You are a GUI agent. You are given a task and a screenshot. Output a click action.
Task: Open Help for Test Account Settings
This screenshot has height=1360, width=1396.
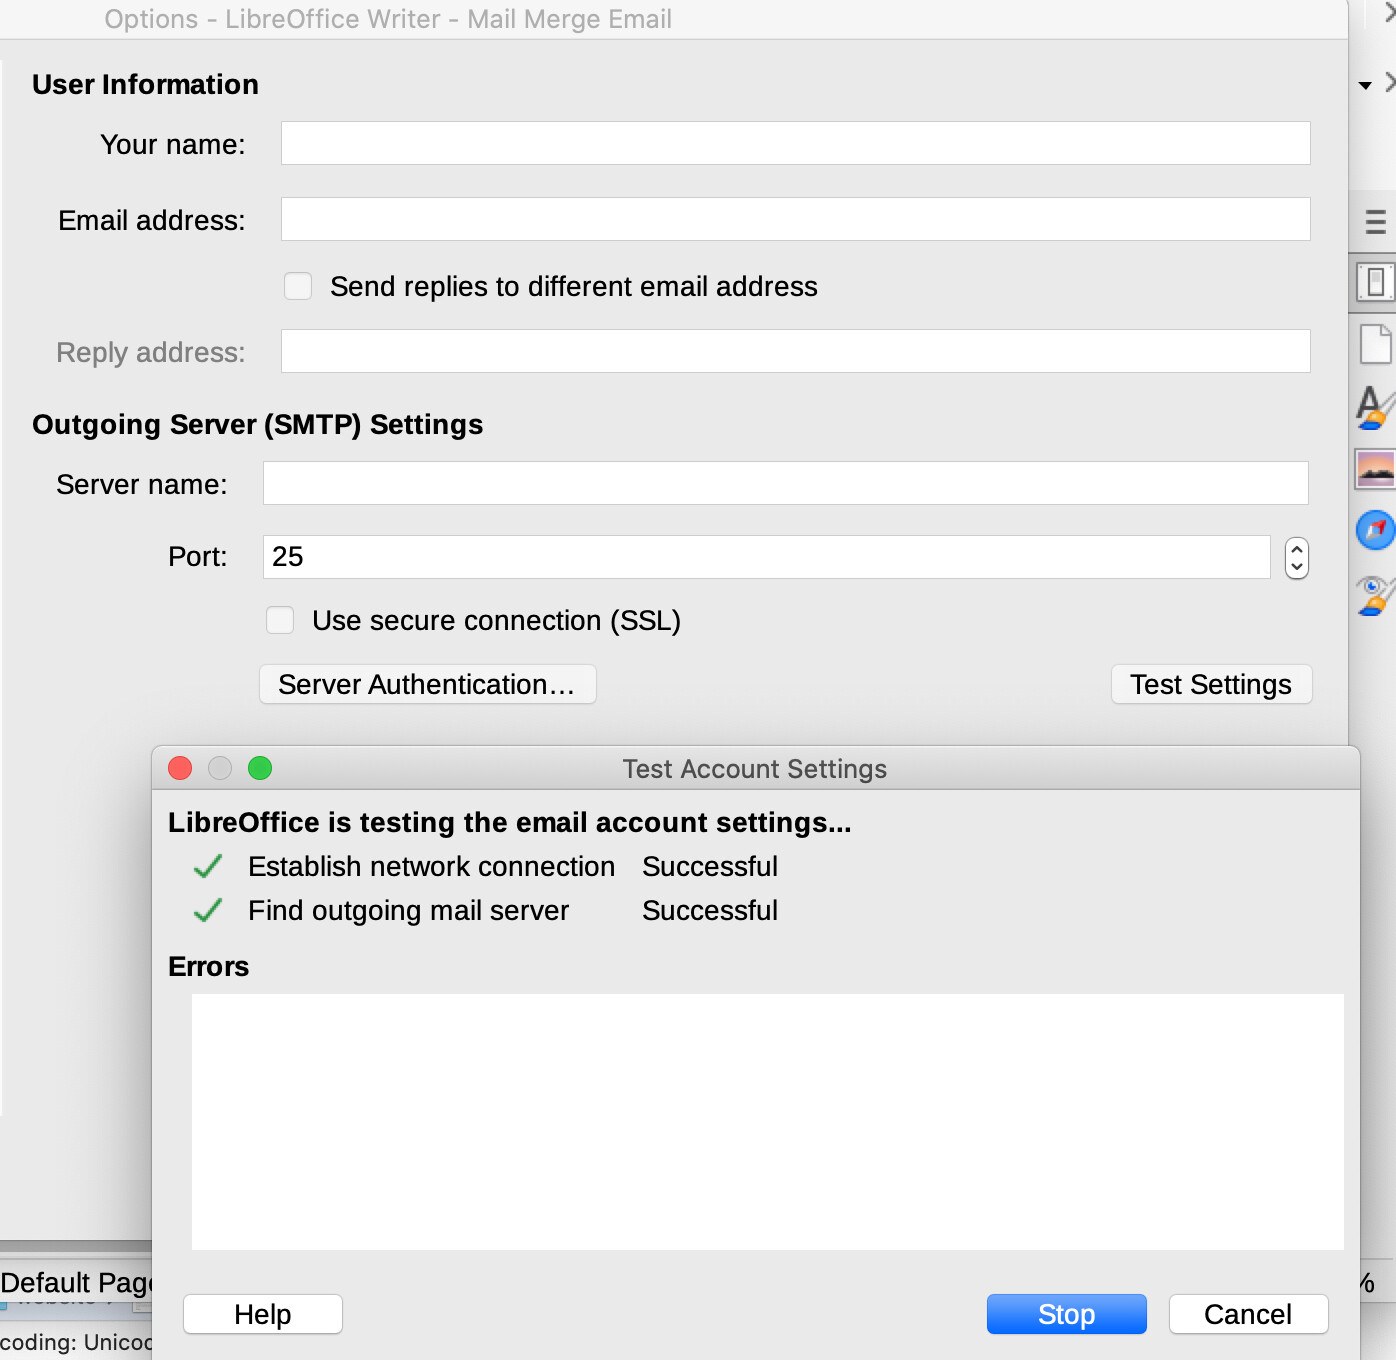[x=263, y=1314]
